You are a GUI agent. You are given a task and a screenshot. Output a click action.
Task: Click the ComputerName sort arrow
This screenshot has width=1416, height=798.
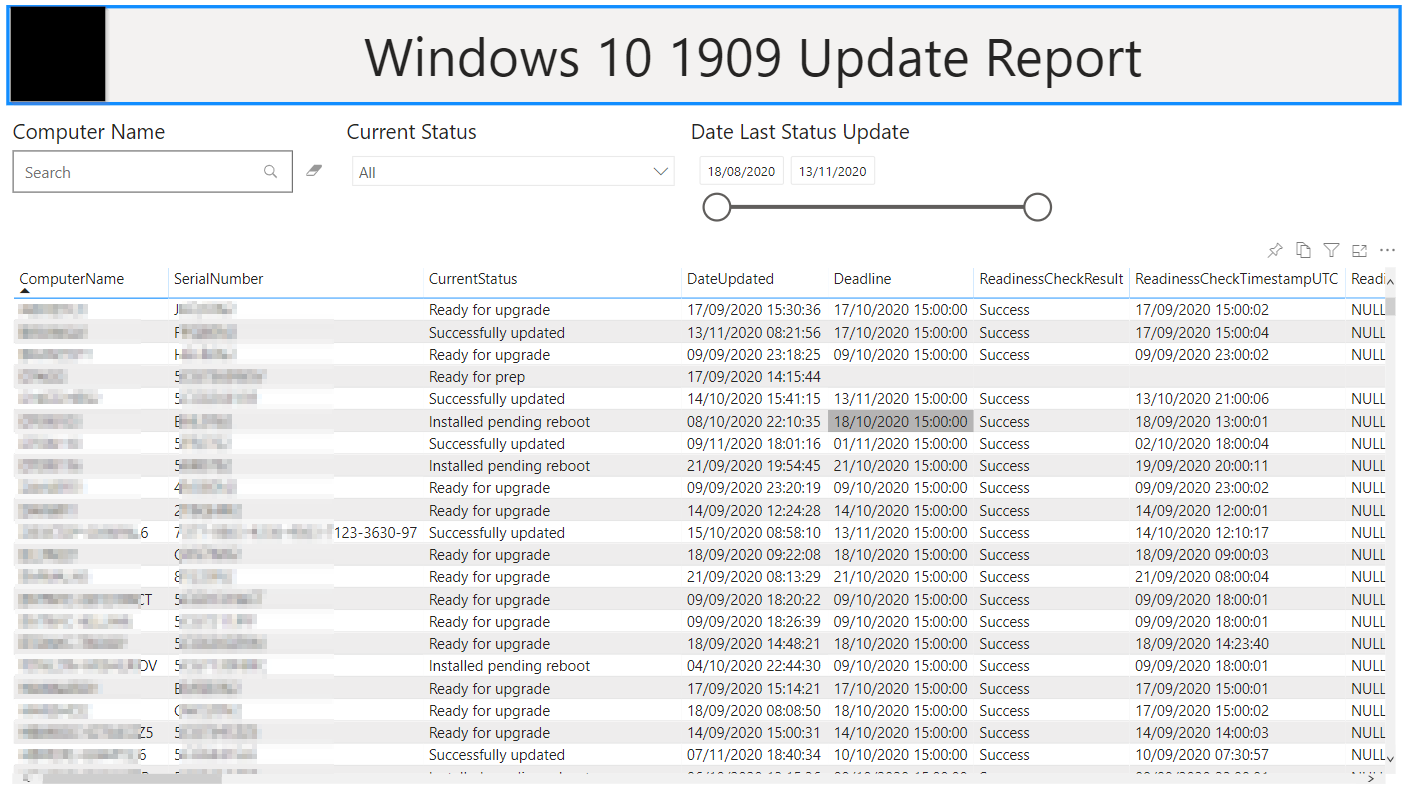tap(25, 290)
